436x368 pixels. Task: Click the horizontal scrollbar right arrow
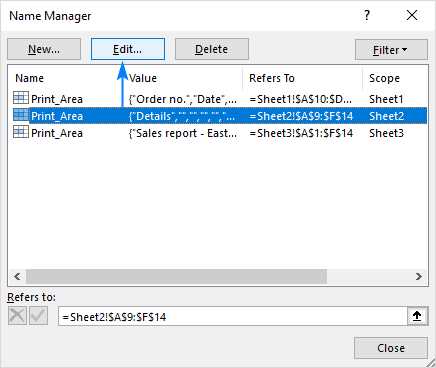click(x=419, y=276)
